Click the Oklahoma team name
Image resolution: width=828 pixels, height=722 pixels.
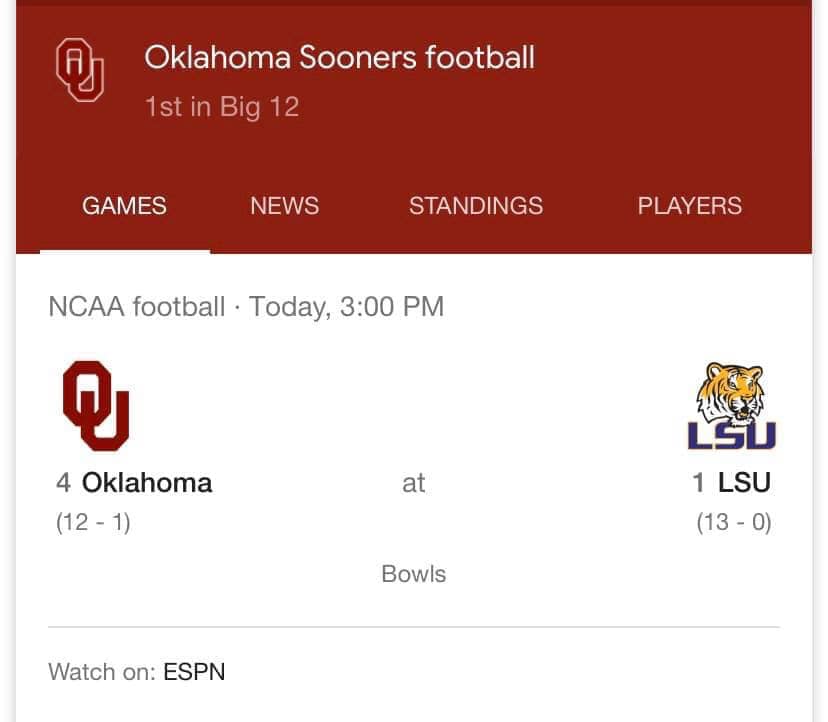[x=147, y=483]
